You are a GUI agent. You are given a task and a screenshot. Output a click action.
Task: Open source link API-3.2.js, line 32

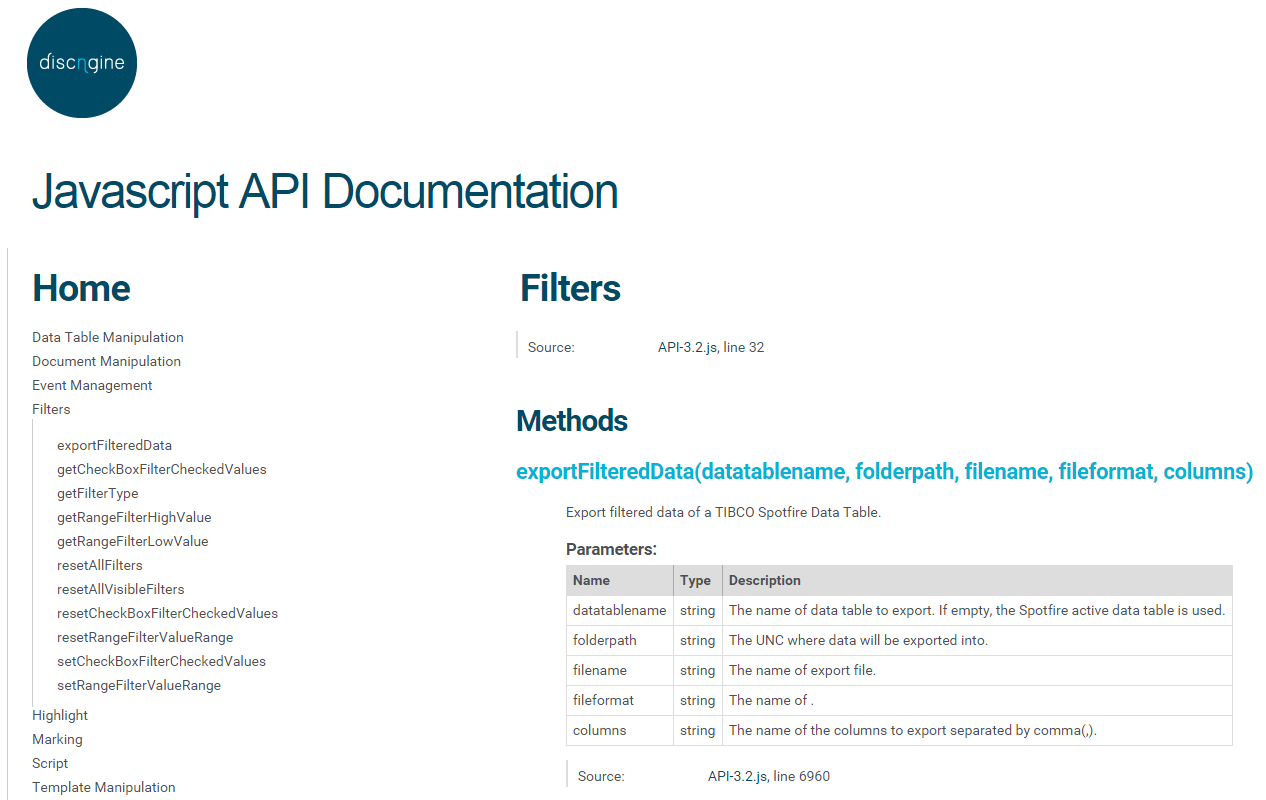[711, 347]
